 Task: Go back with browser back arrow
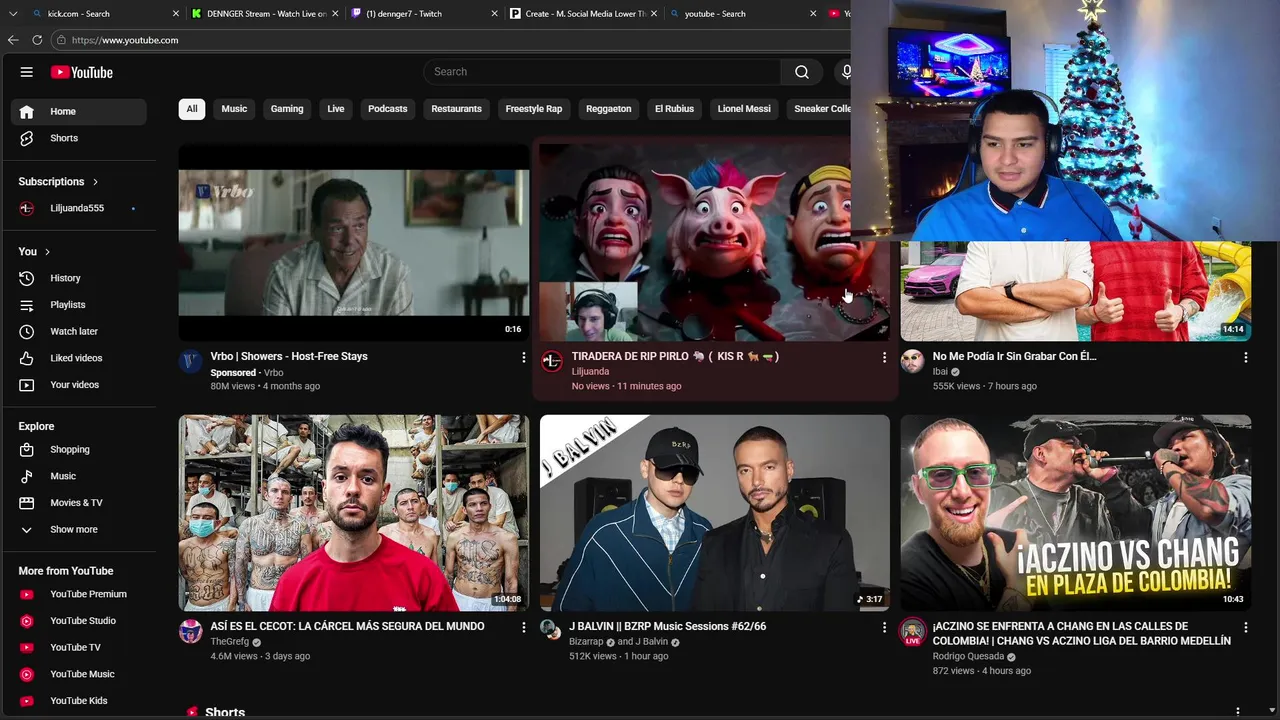13,40
